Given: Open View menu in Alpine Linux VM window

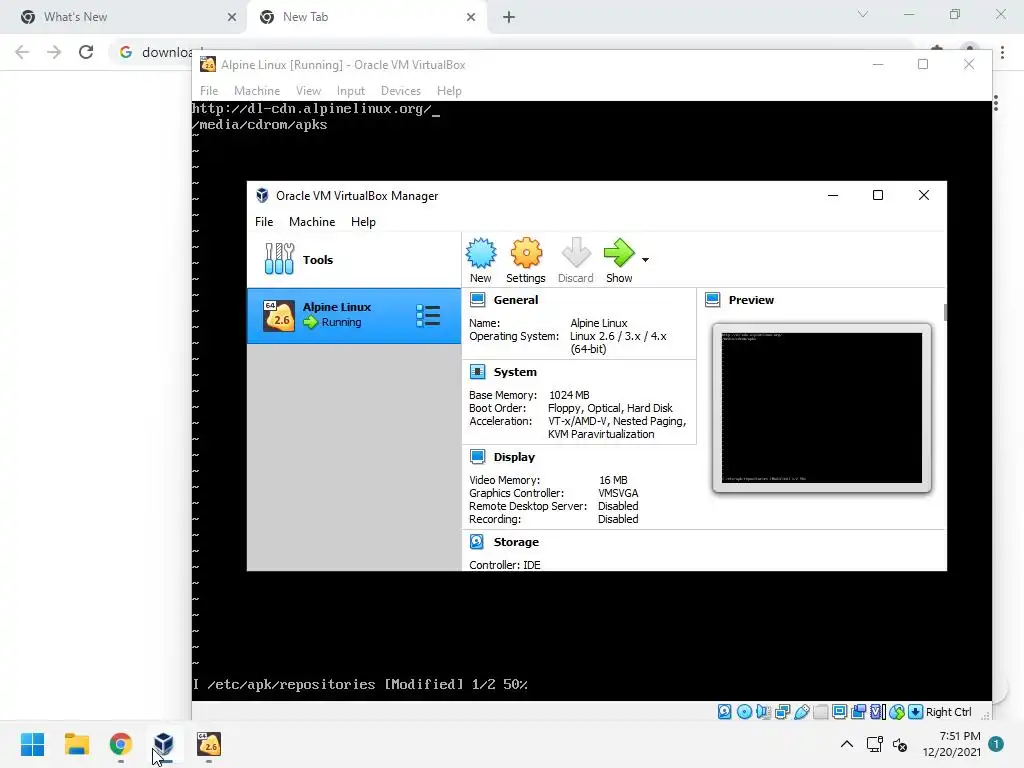Looking at the screenshot, I should point(308,91).
